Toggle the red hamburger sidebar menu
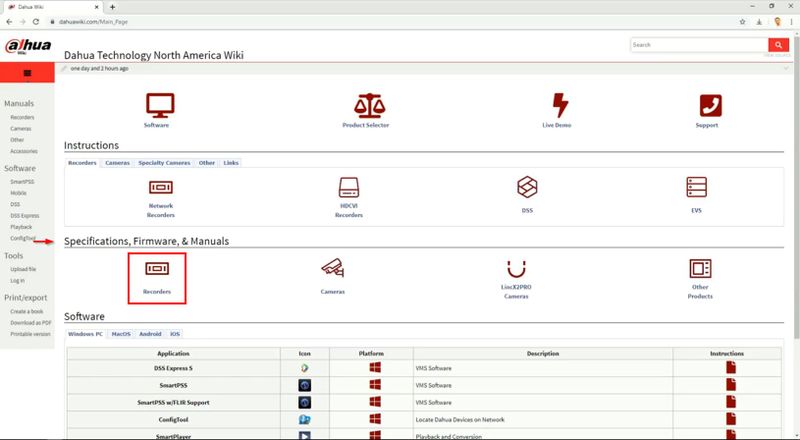The width and height of the screenshot is (800, 440). tap(26, 73)
